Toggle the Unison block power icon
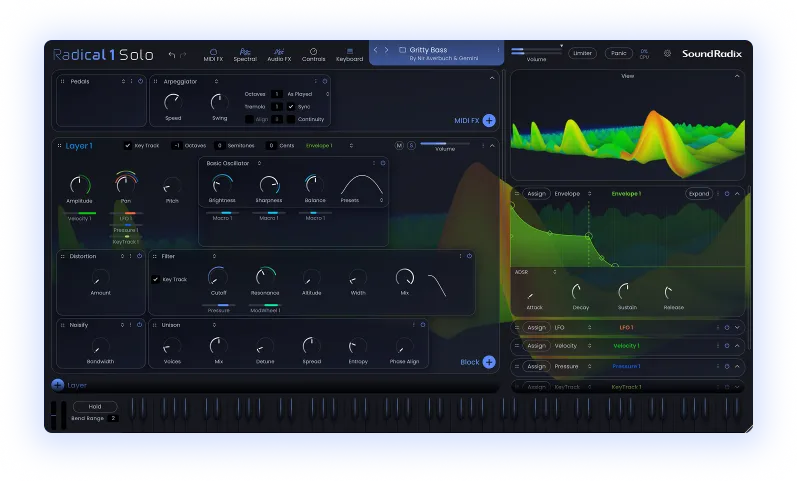 (422, 325)
